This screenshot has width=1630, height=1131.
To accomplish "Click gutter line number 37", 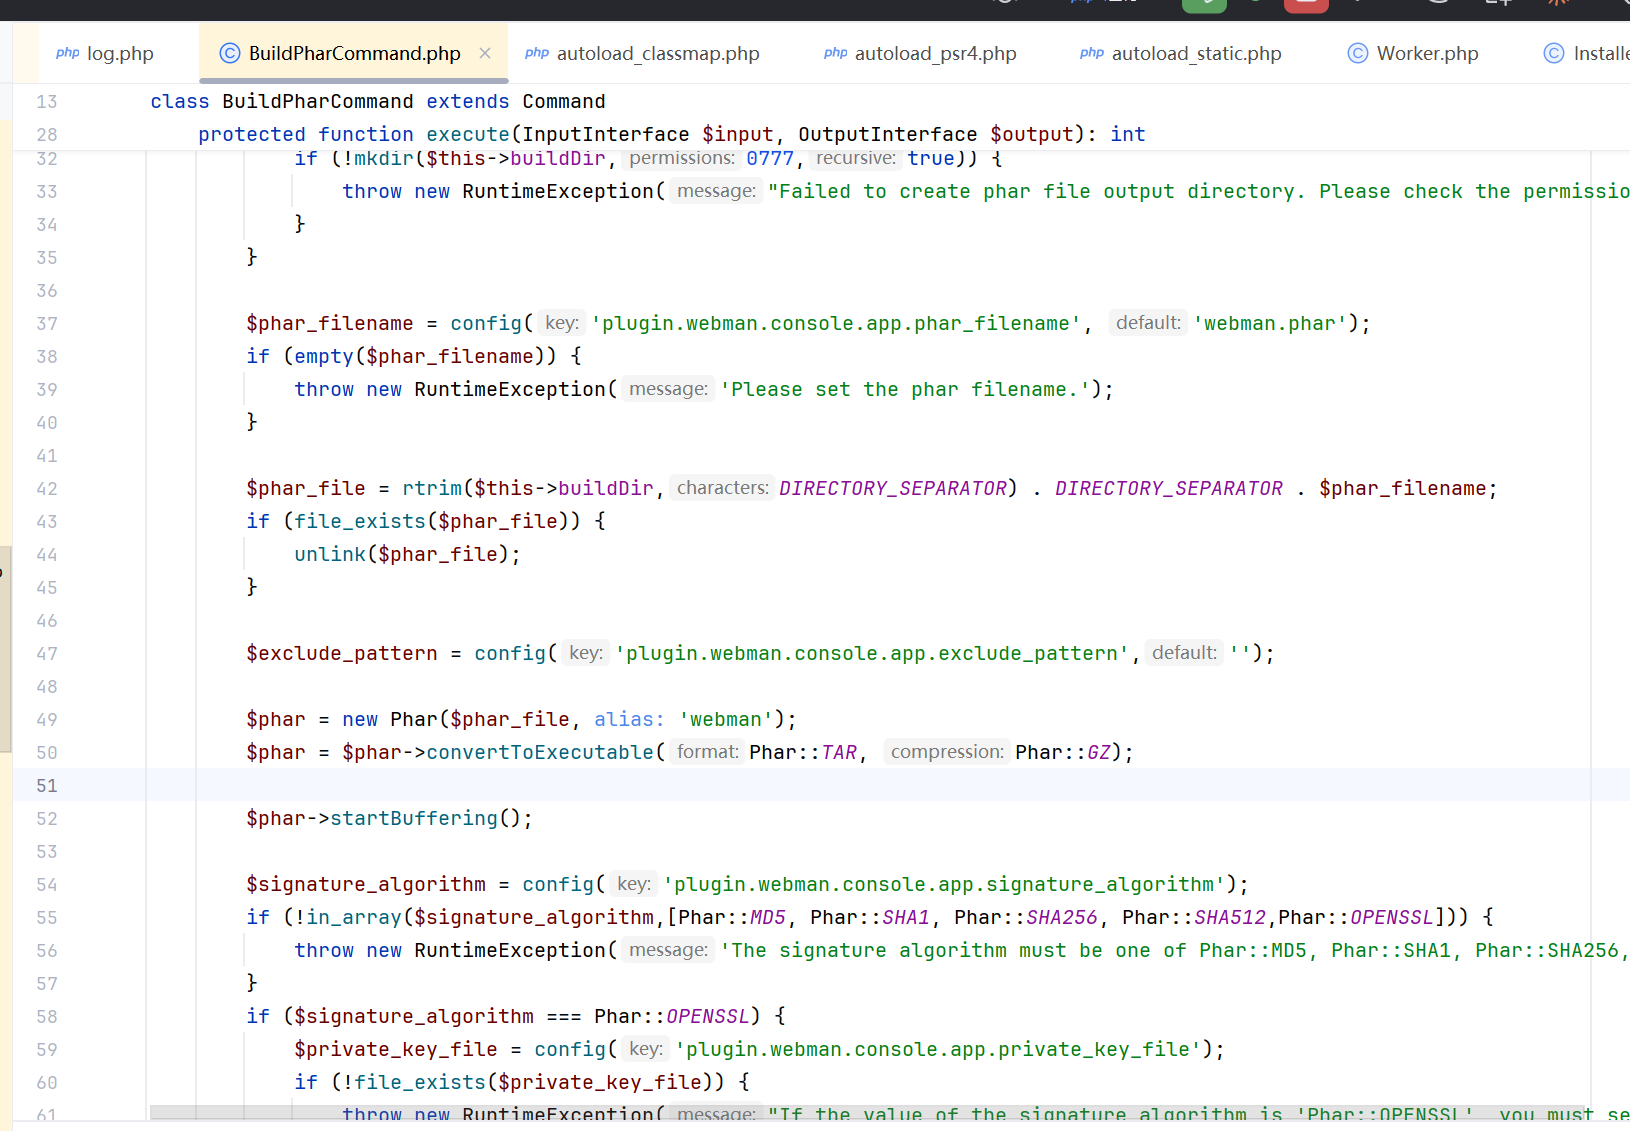I will (x=47, y=324).
